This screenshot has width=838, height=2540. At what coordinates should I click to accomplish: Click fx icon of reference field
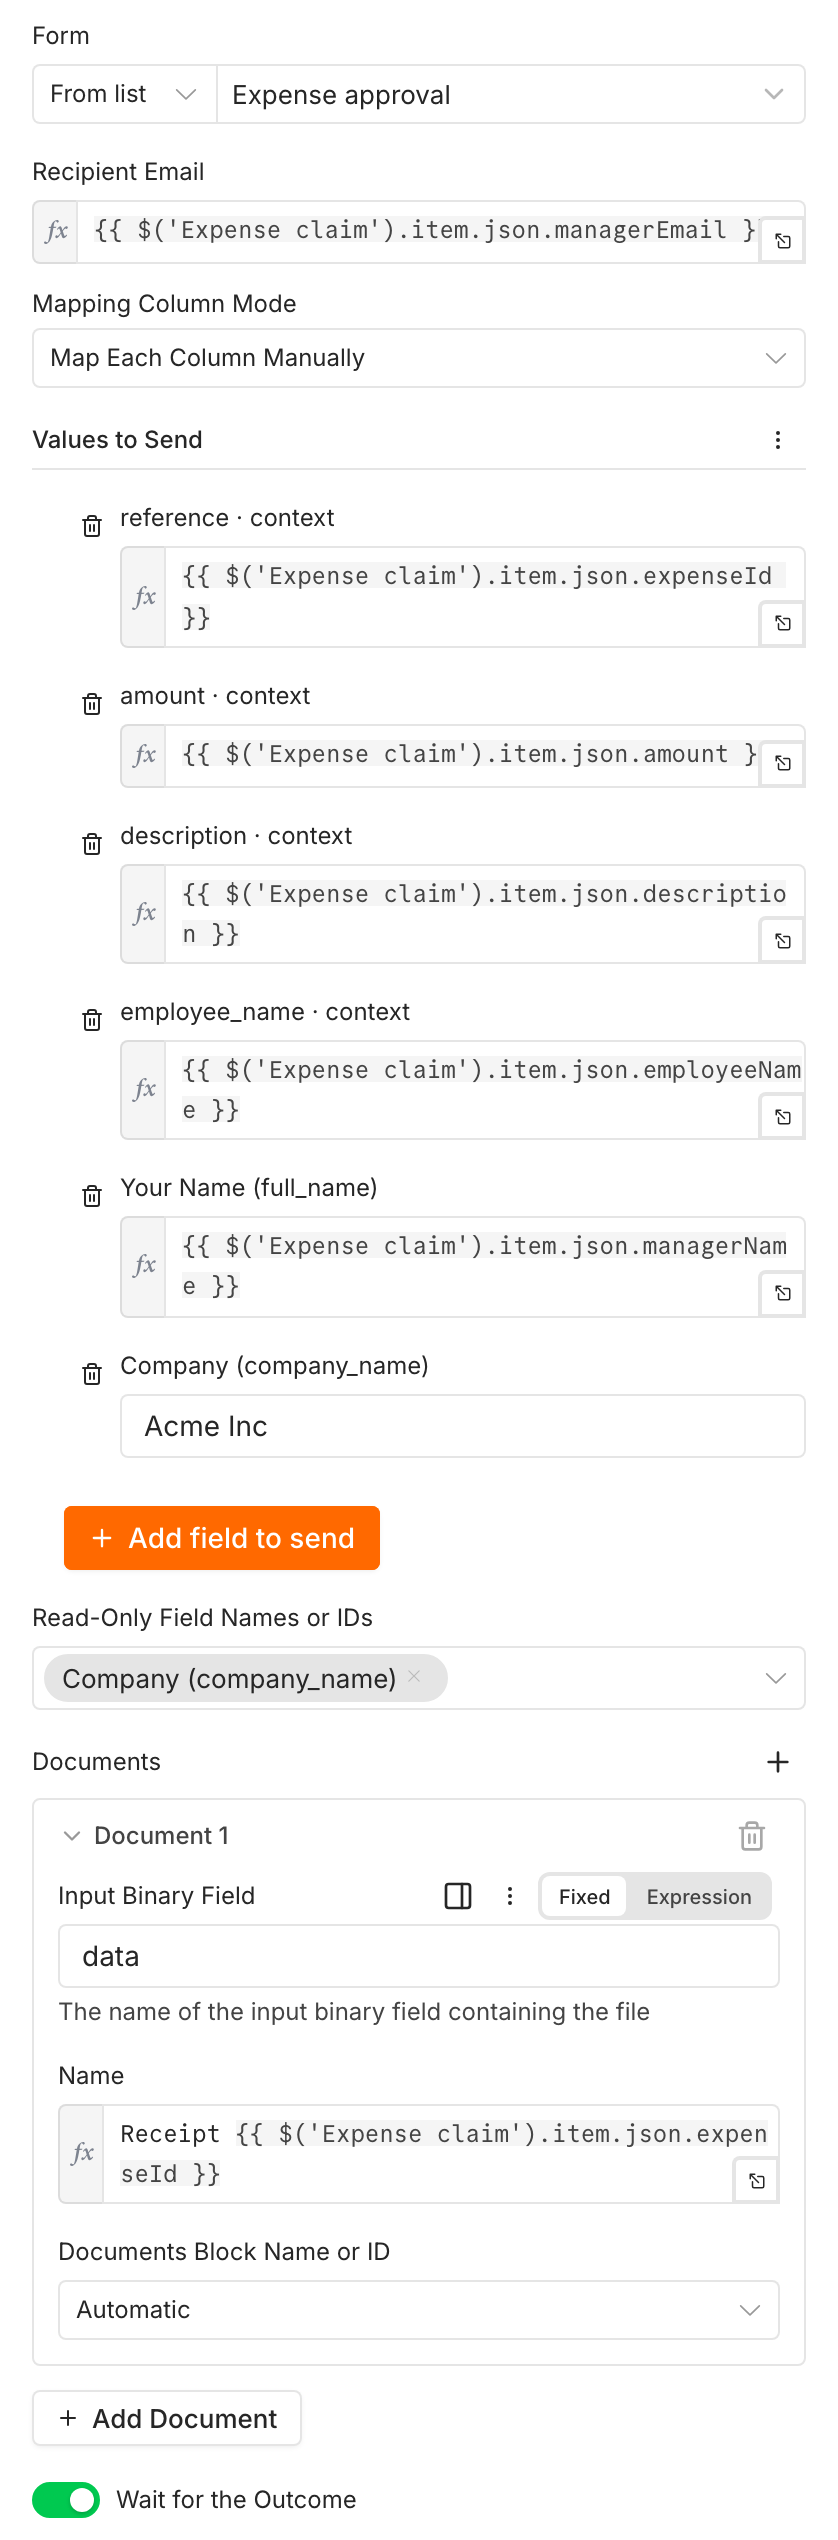(x=144, y=597)
